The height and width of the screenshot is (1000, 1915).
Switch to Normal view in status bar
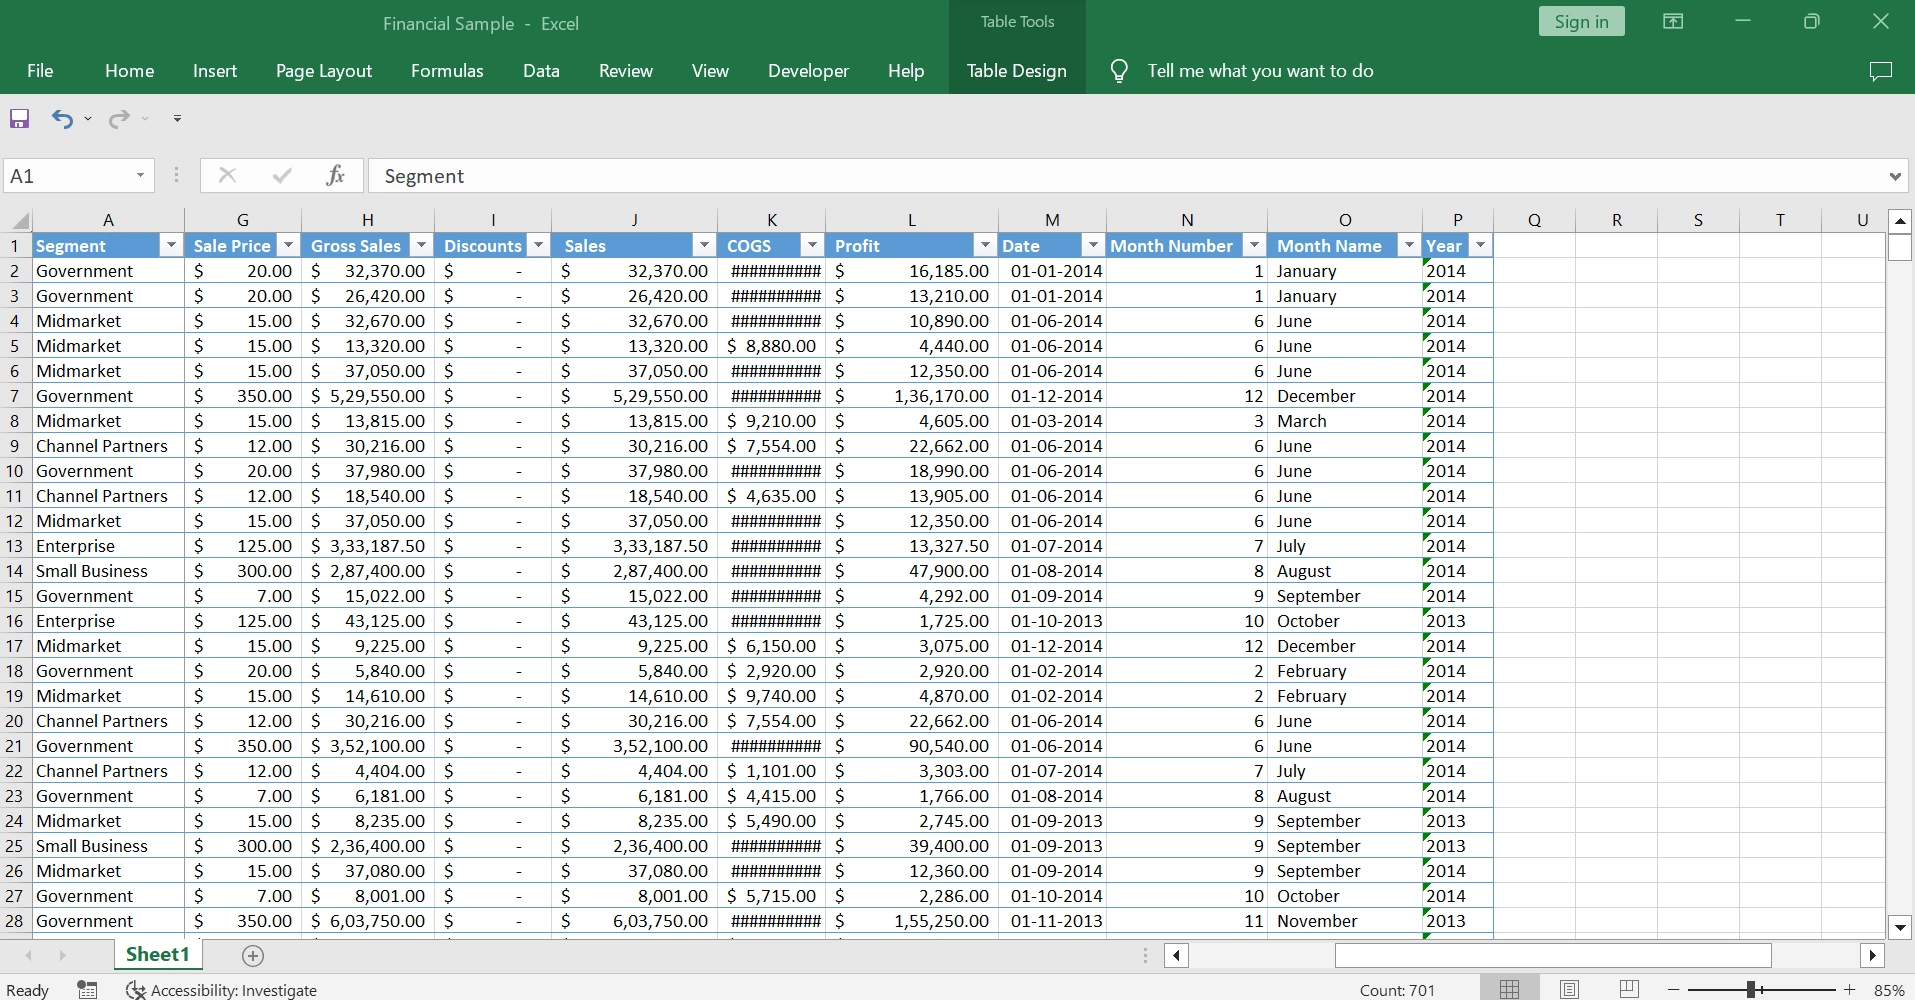point(1509,989)
